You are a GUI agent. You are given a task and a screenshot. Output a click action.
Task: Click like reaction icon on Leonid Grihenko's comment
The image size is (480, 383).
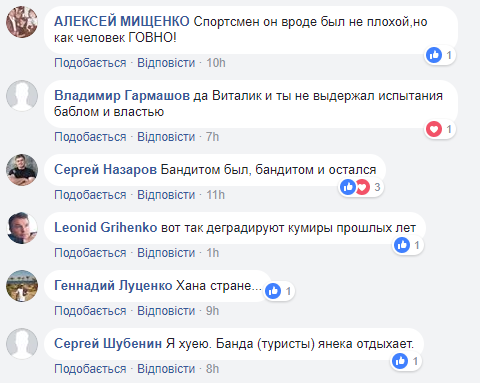click(x=402, y=245)
